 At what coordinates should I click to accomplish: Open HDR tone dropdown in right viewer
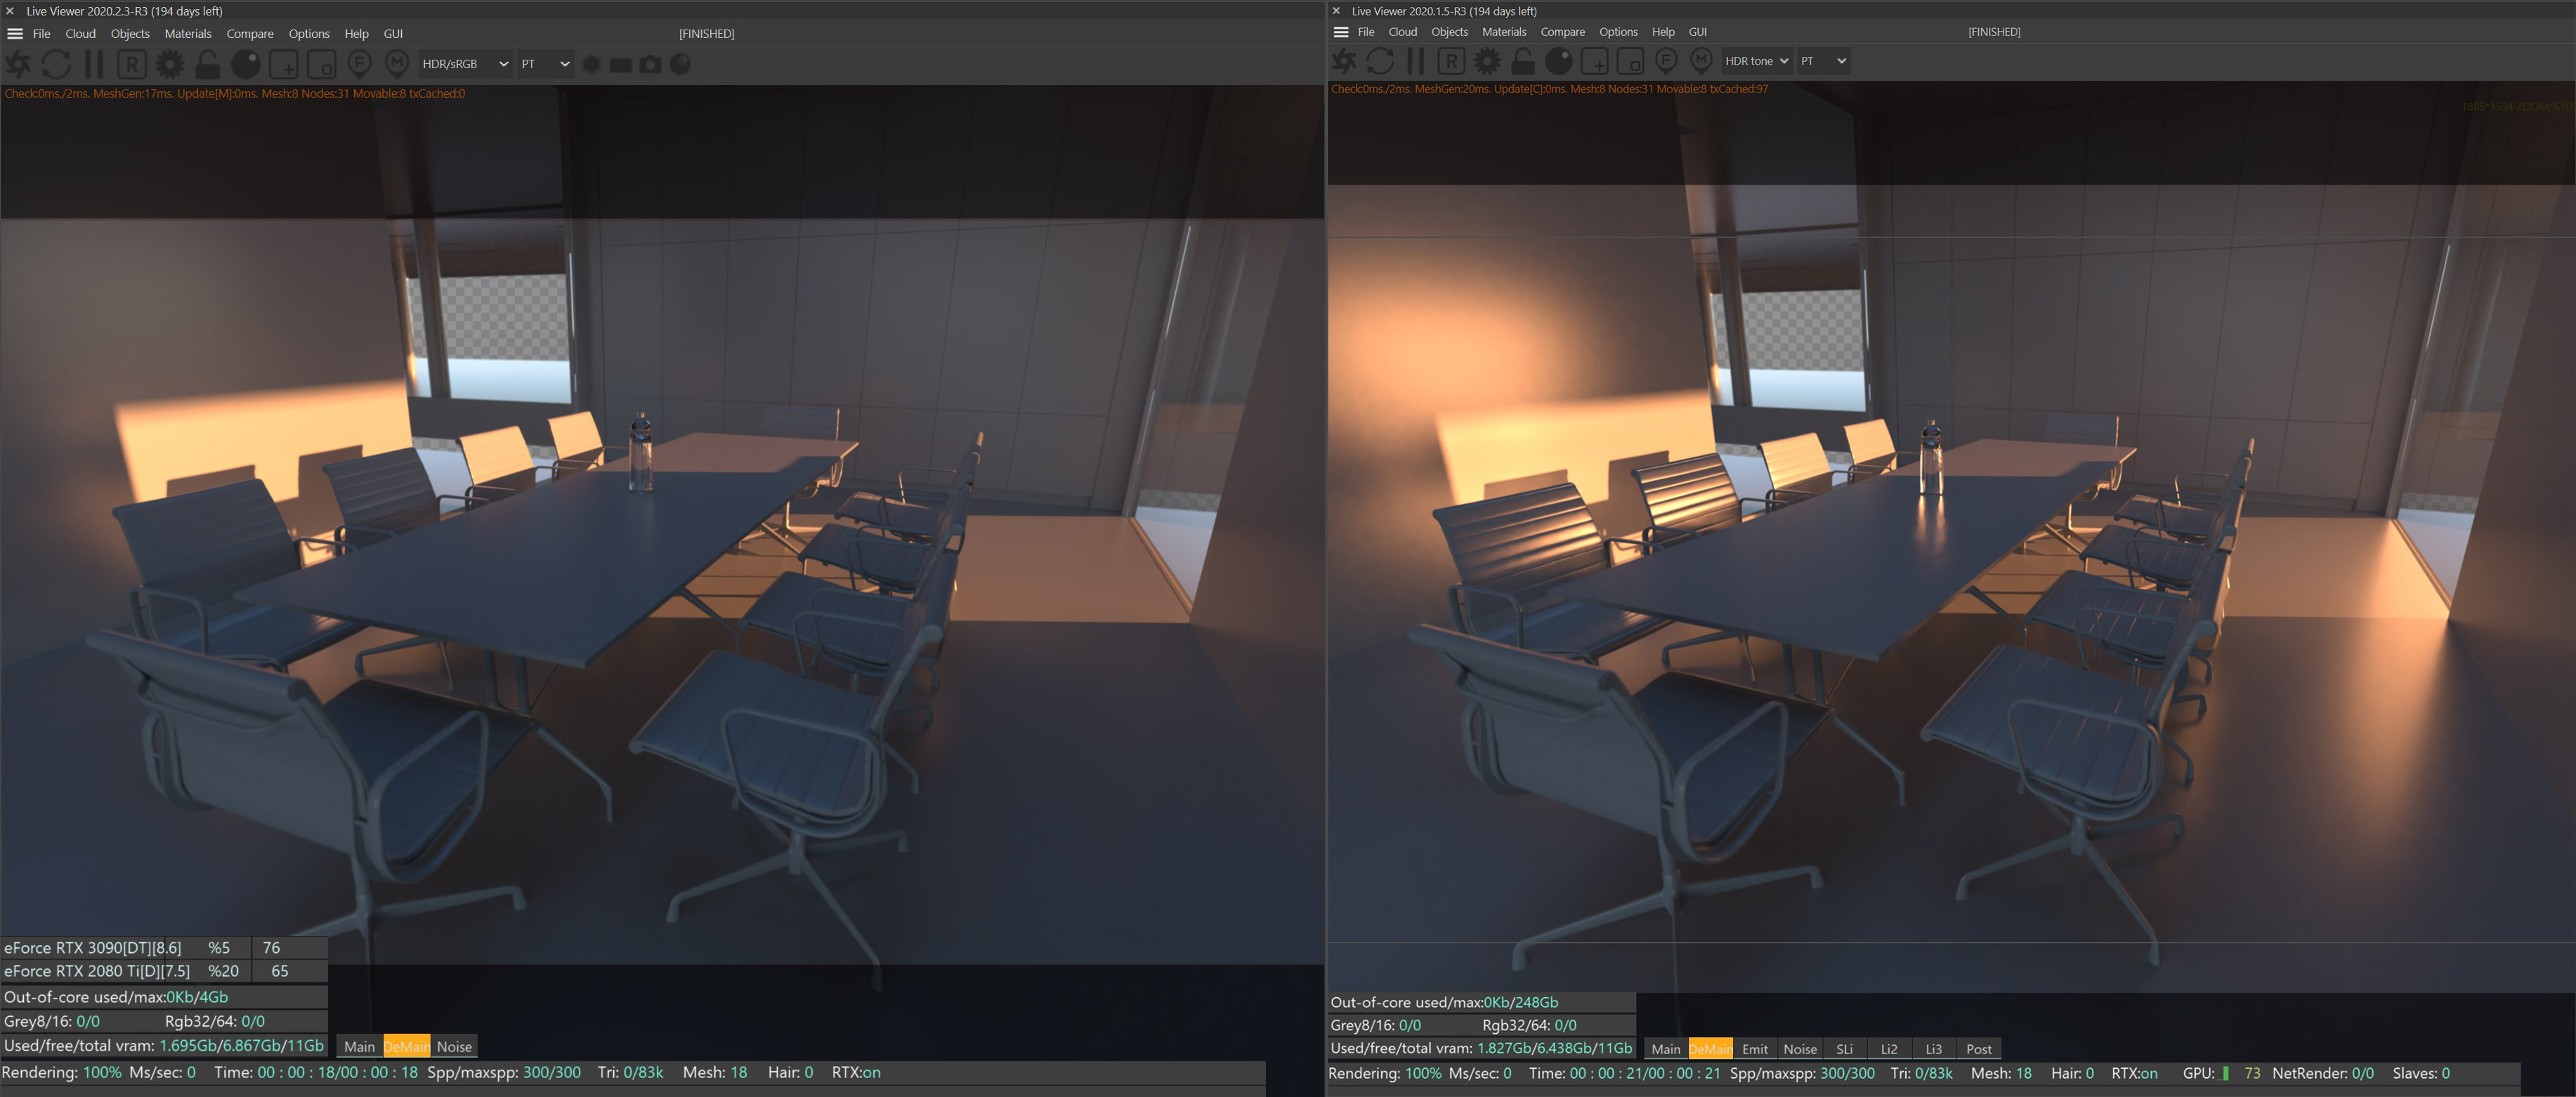click(1756, 61)
